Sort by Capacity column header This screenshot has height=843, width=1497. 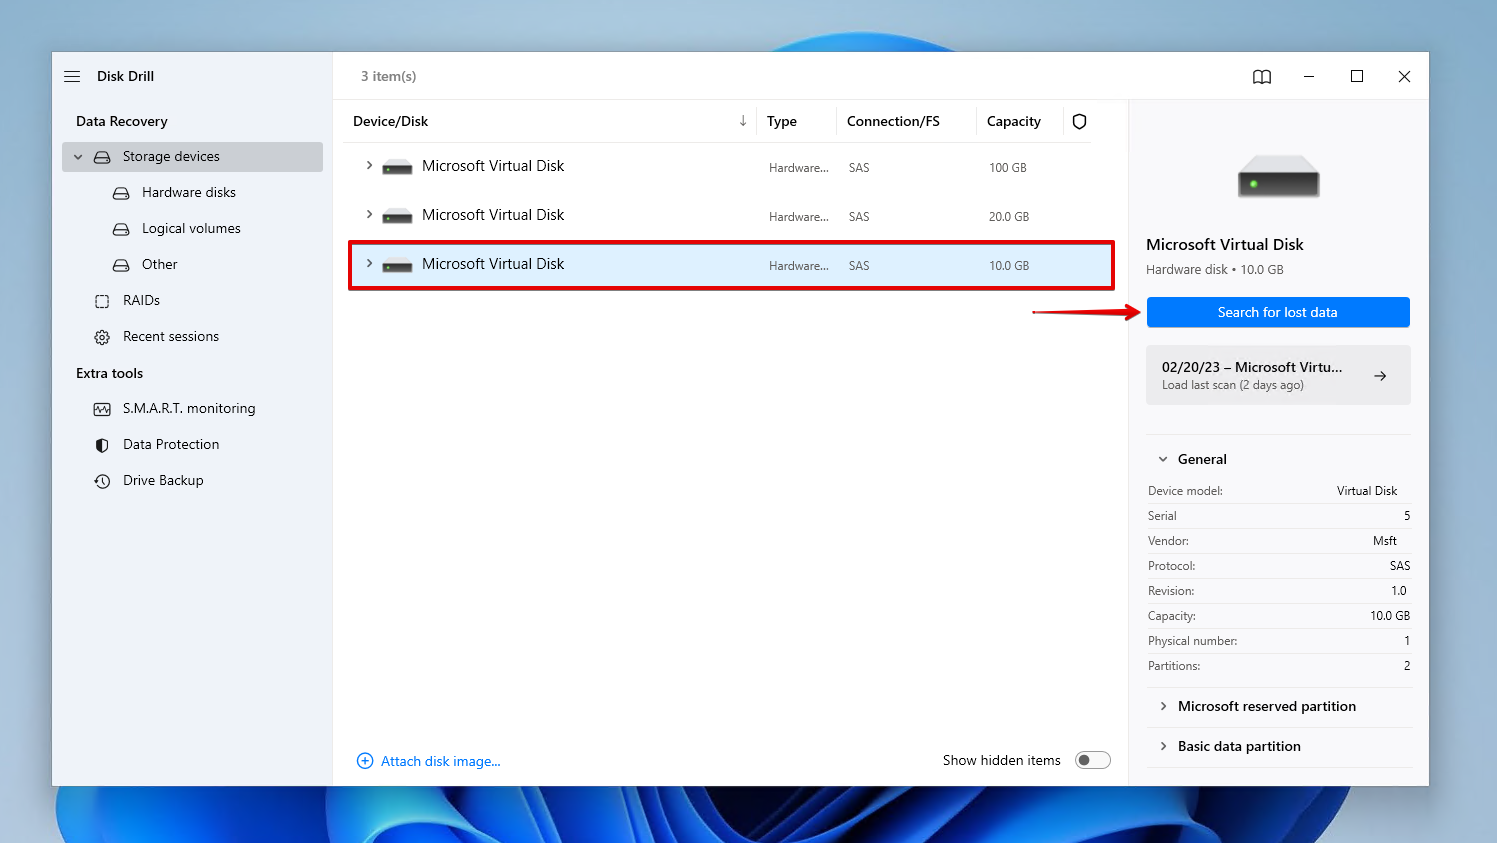(1014, 121)
